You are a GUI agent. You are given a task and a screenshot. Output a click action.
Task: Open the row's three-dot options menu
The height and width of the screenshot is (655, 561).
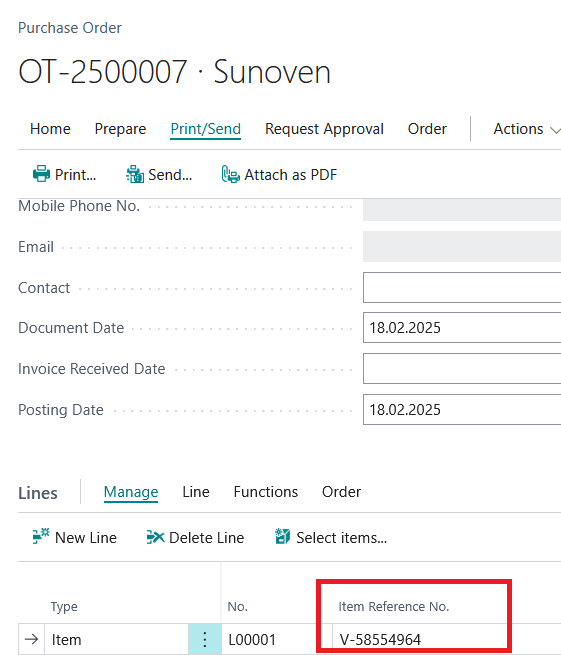(x=205, y=640)
